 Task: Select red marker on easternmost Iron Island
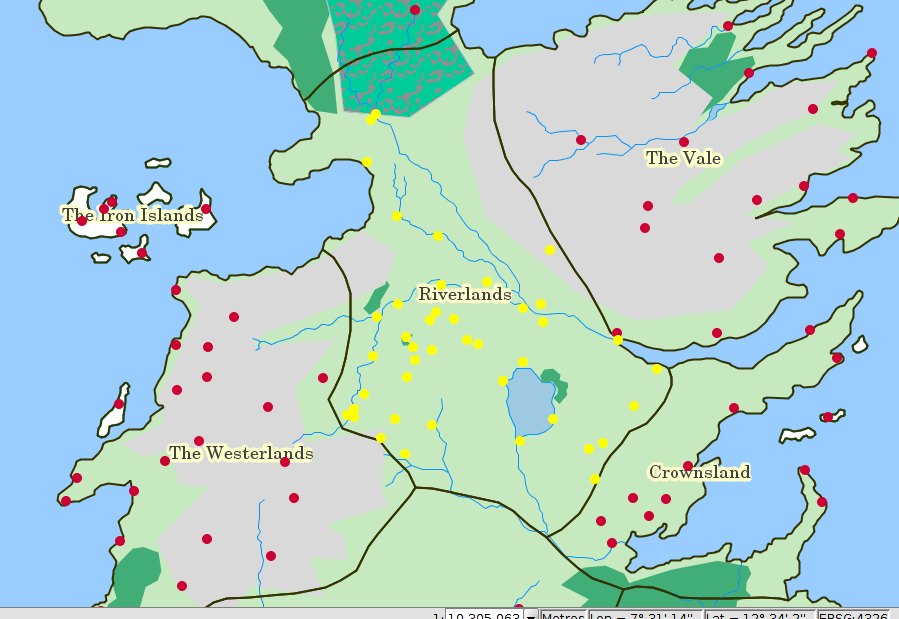click(x=206, y=209)
